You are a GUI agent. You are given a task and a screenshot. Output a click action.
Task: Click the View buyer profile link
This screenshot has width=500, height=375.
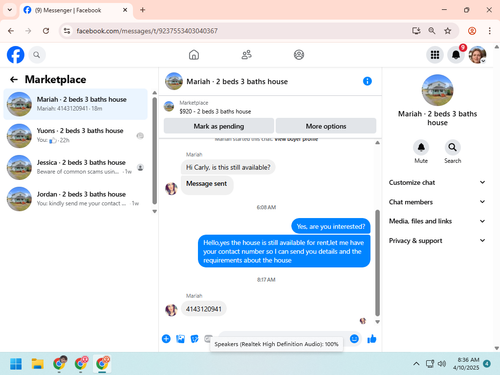296,139
